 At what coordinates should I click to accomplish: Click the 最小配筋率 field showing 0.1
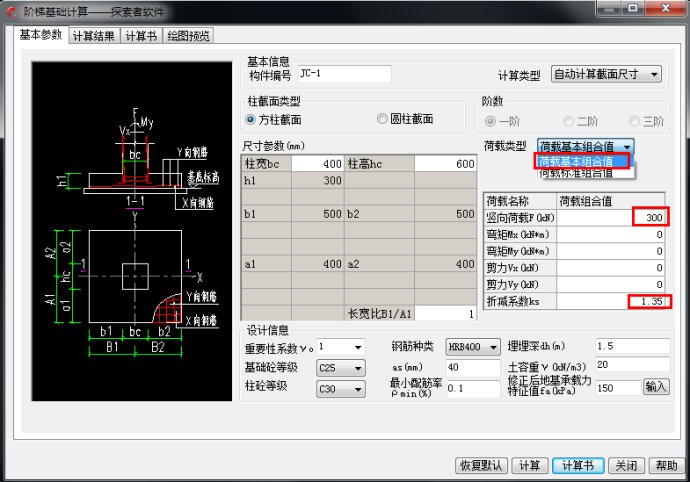point(473,389)
